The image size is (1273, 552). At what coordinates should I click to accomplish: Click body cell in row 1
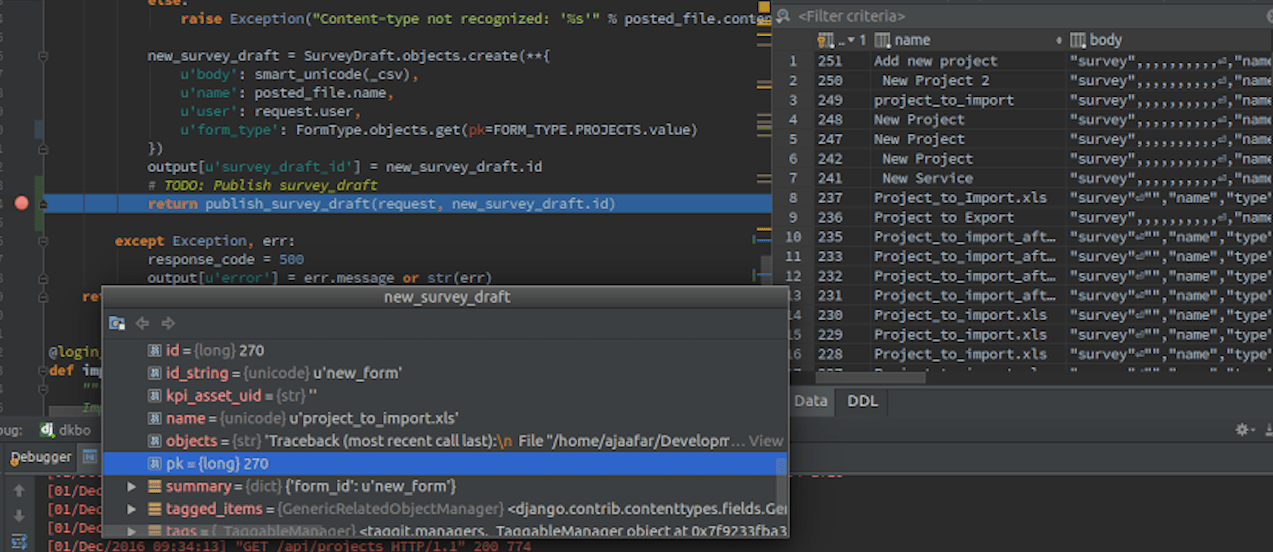(x=1169, y=61)
